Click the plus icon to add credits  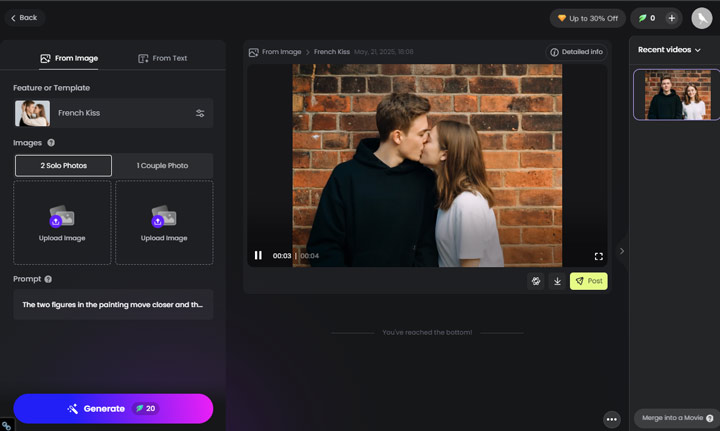[x=671, y=18]
